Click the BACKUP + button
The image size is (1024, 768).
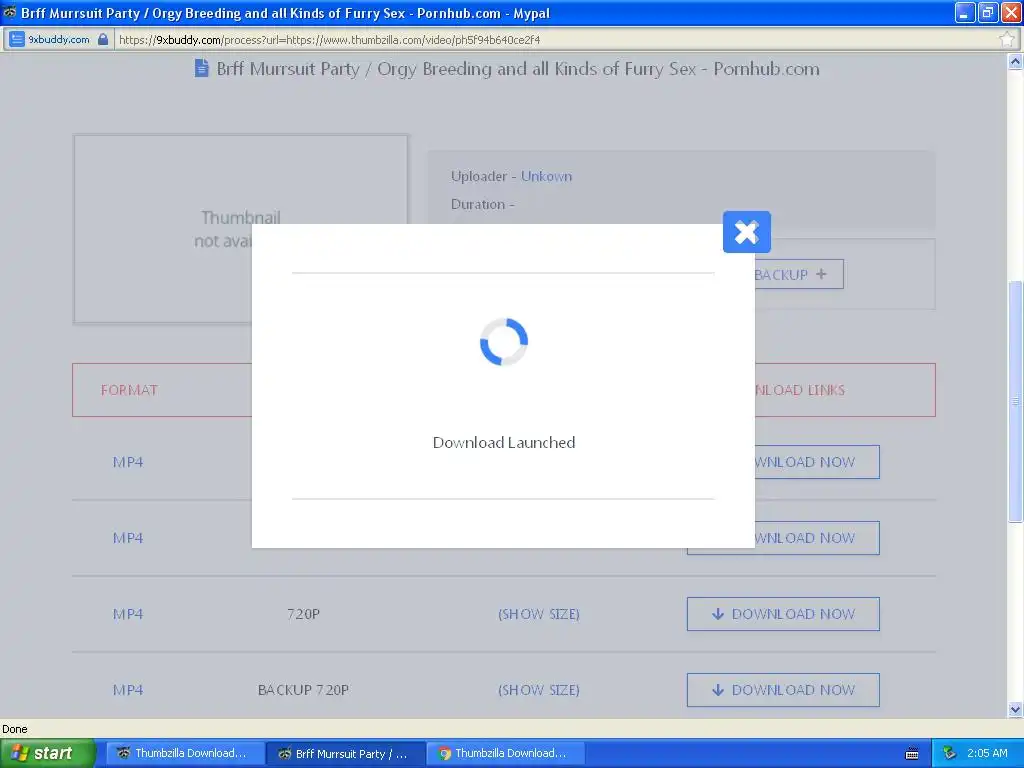[798, 274]
